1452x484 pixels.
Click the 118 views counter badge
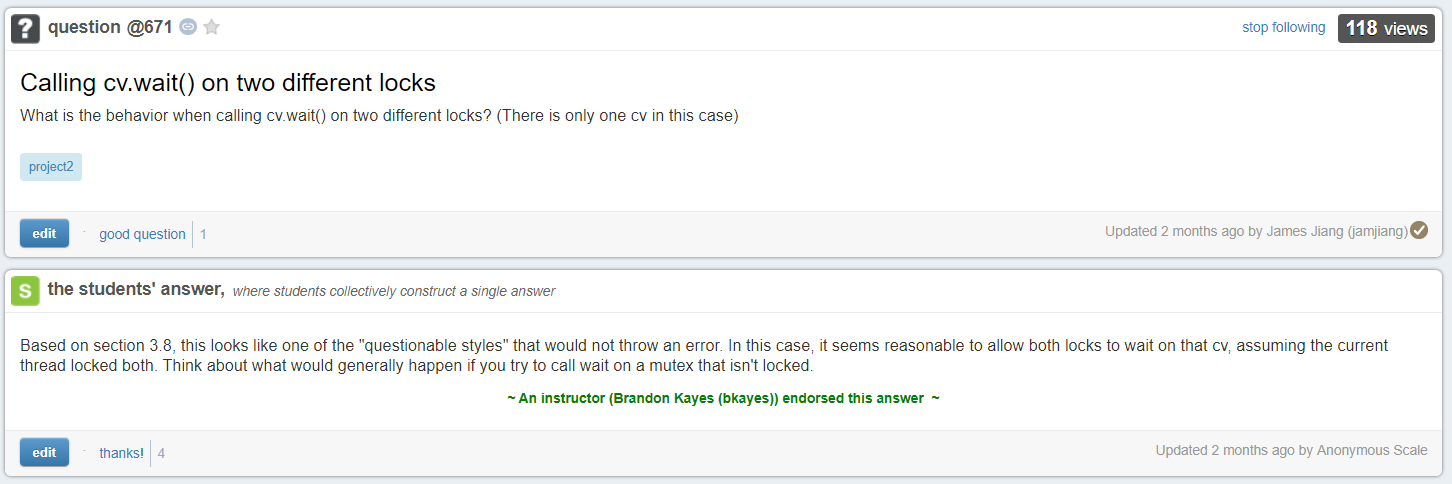[x=1386, y=28]
